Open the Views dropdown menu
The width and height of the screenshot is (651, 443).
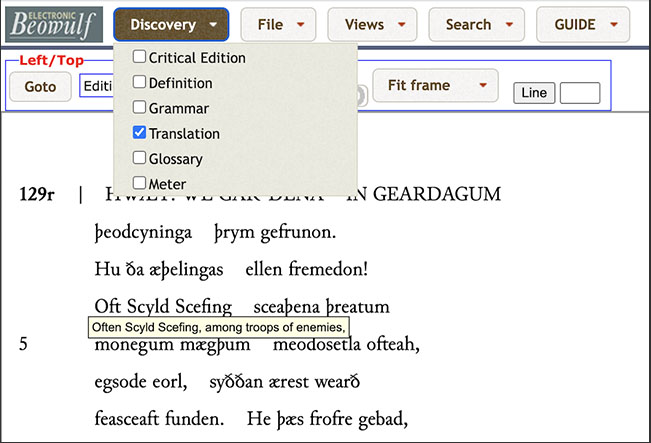point(372,24)
